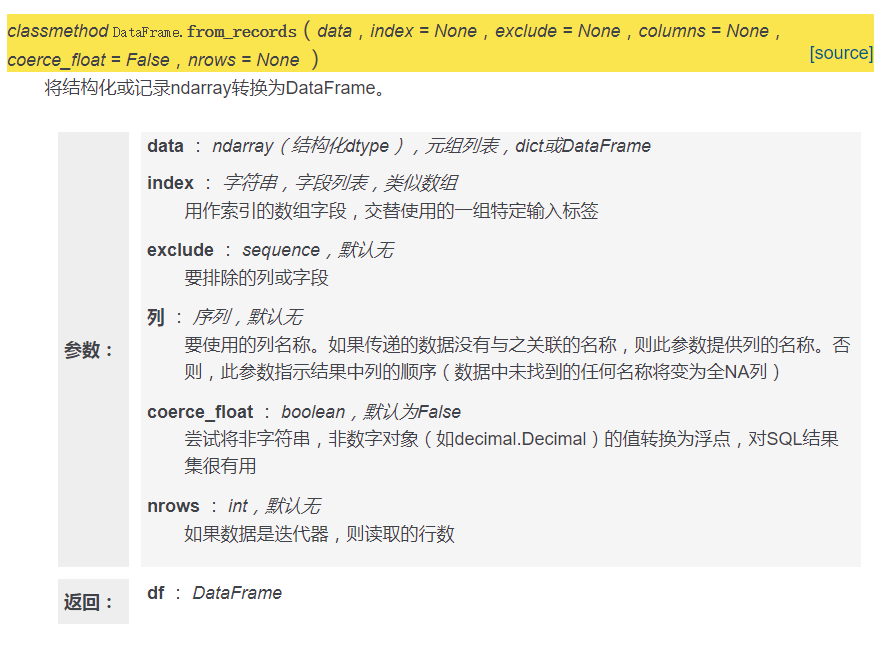This screenshot has height=649, width=891.
Task: Click the boolean type text for coerce_float
Action: (314, 411)
